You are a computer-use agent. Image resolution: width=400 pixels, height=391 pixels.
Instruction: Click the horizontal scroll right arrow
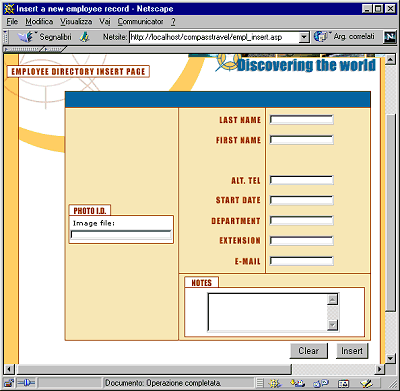point(380,369)
